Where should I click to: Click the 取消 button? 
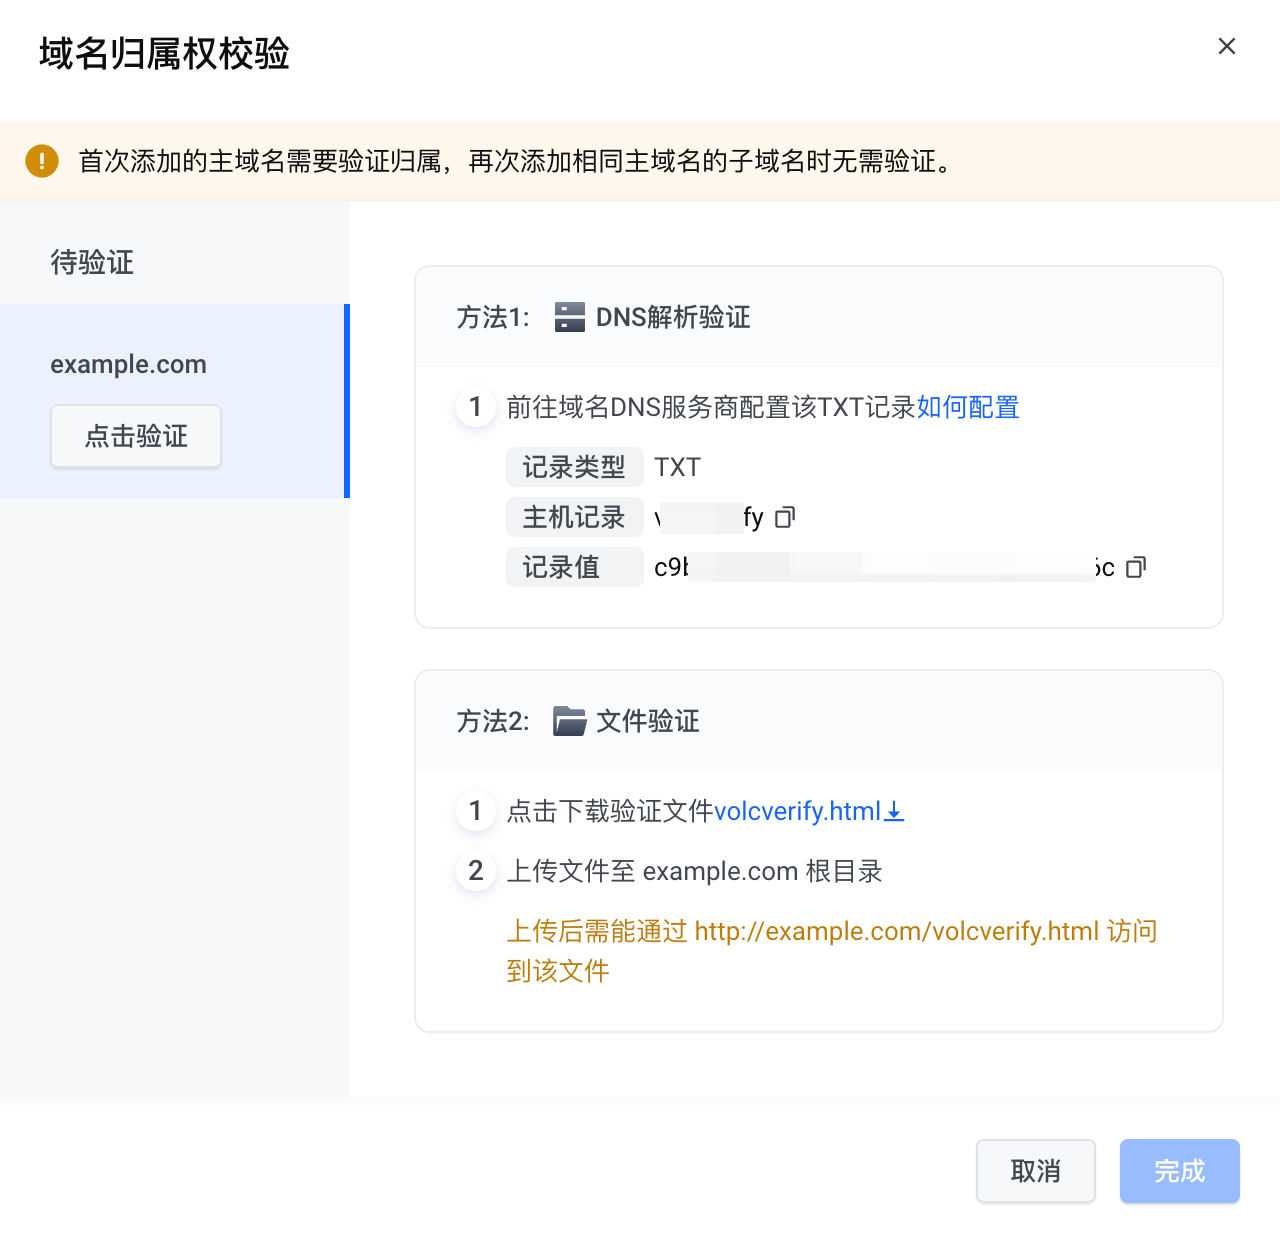pyautogui.click(x=1036, y=1171)
